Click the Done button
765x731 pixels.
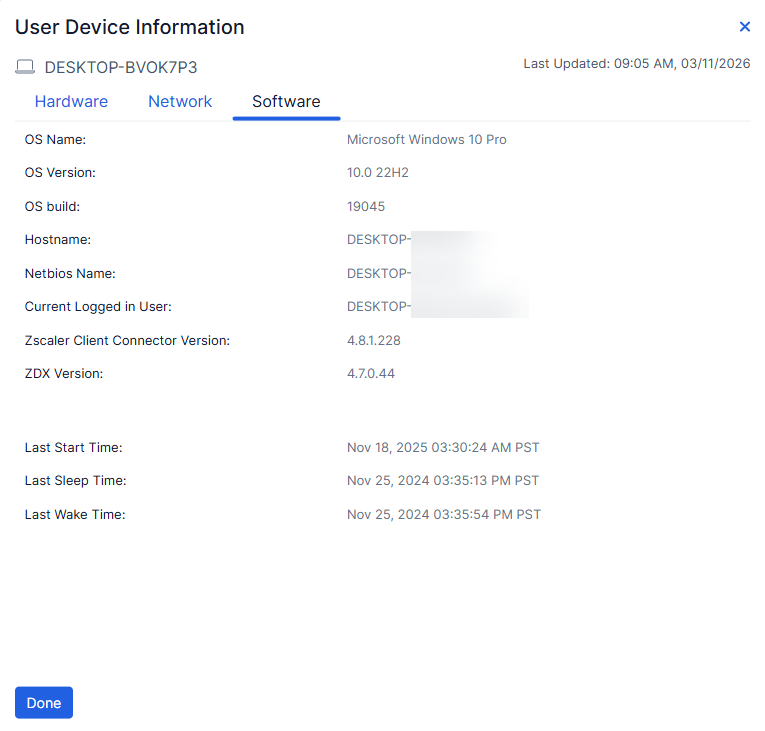point(44,703)
